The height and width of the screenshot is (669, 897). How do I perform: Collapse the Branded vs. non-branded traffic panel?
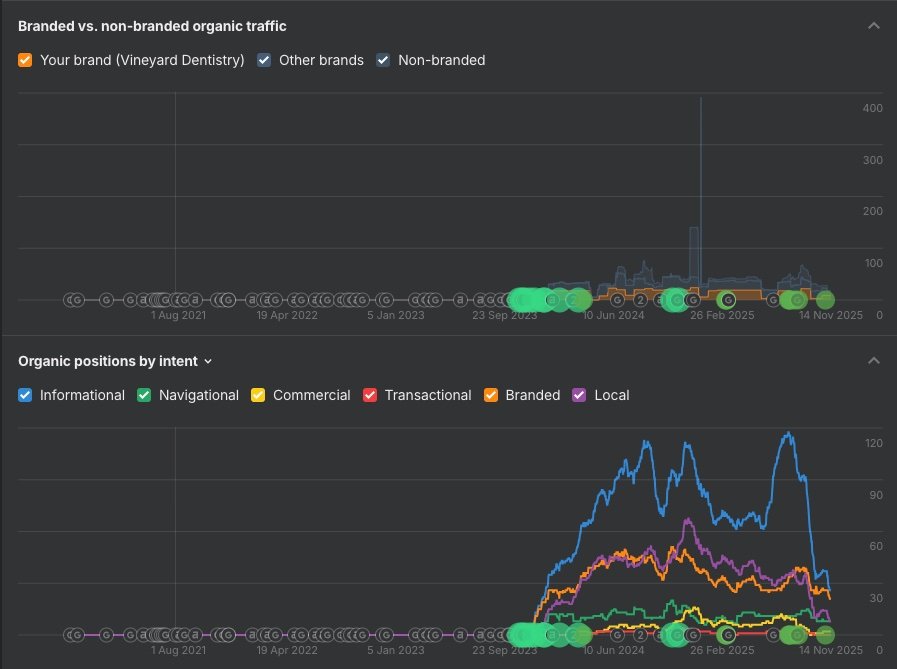coord(873,26)
